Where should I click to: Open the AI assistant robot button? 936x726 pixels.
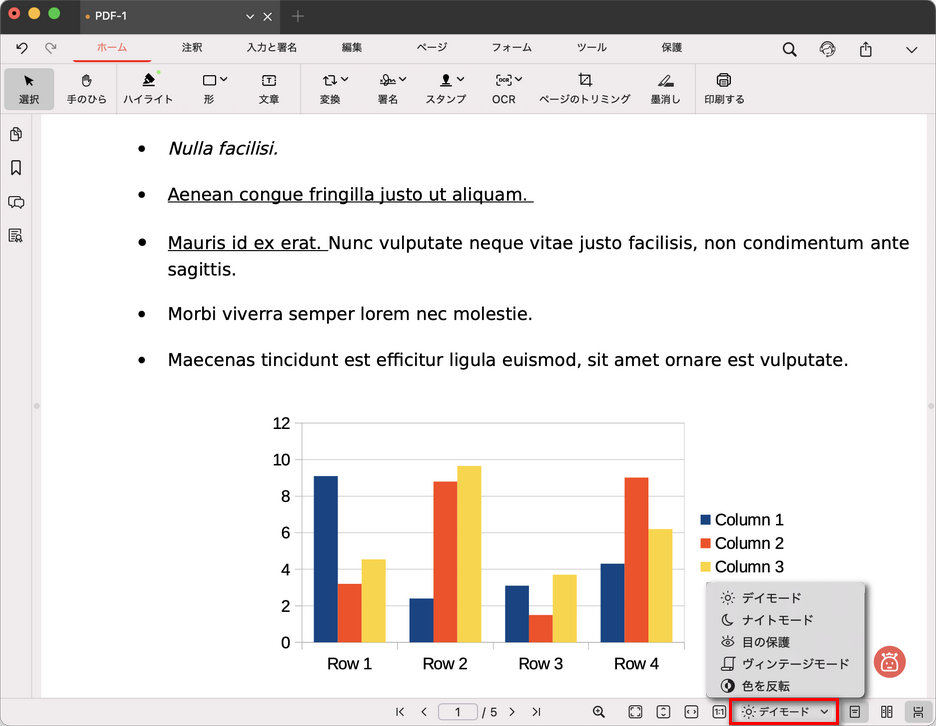tap(889, 661)
